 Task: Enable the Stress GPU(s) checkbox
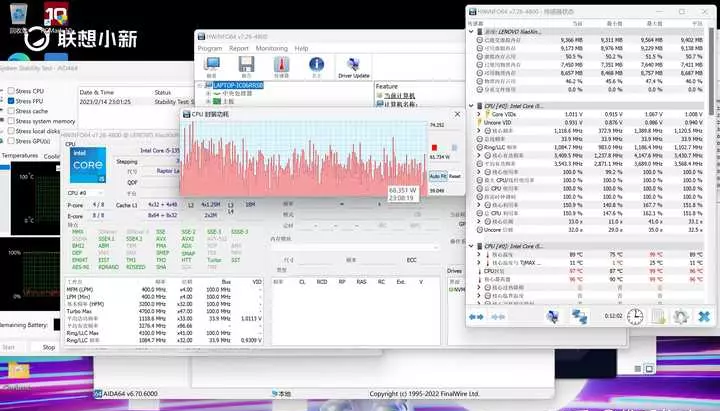click(x=11, y=141)
